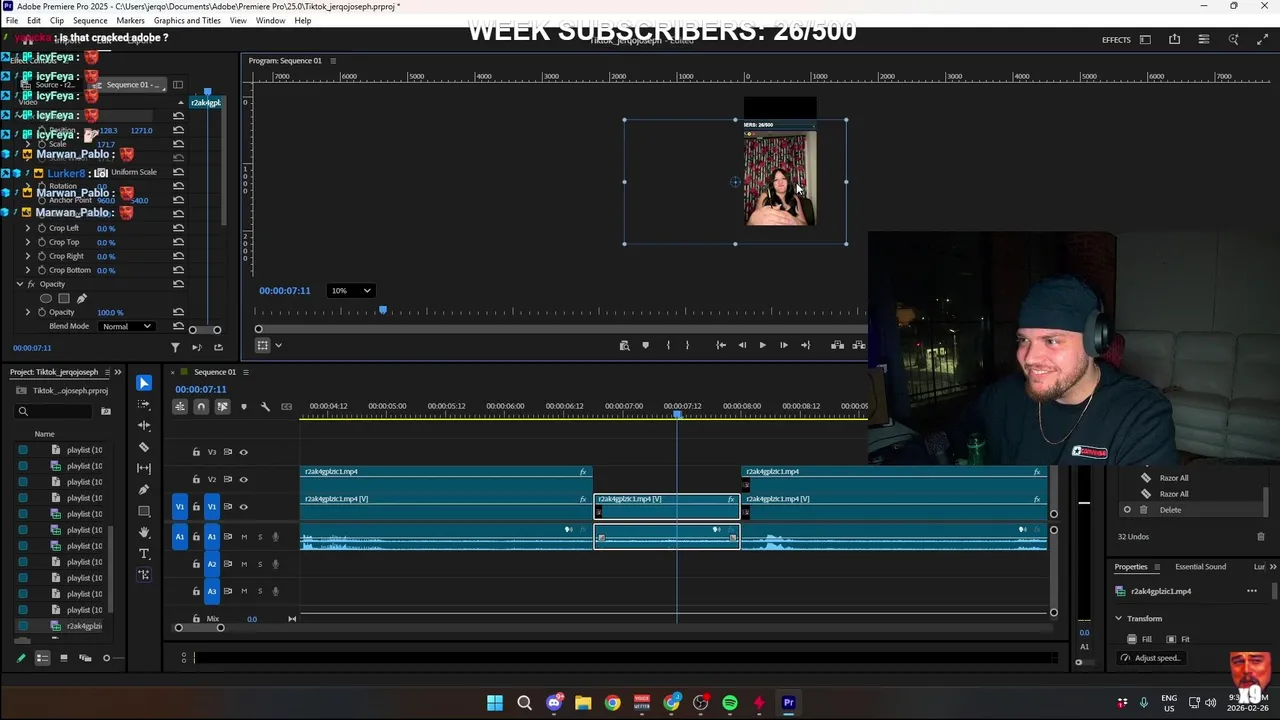Viewport: 1280px width, 720px height.
Task: Select the pen mask tool under Opacity
Action: click(82, 298)
